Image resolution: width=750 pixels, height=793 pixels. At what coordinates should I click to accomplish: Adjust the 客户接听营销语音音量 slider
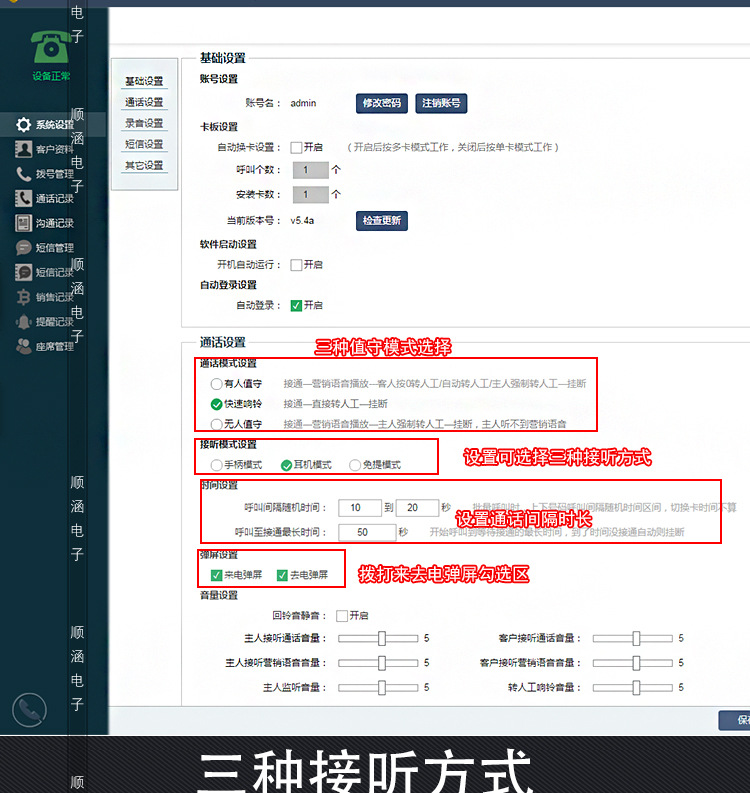(633, 663)
